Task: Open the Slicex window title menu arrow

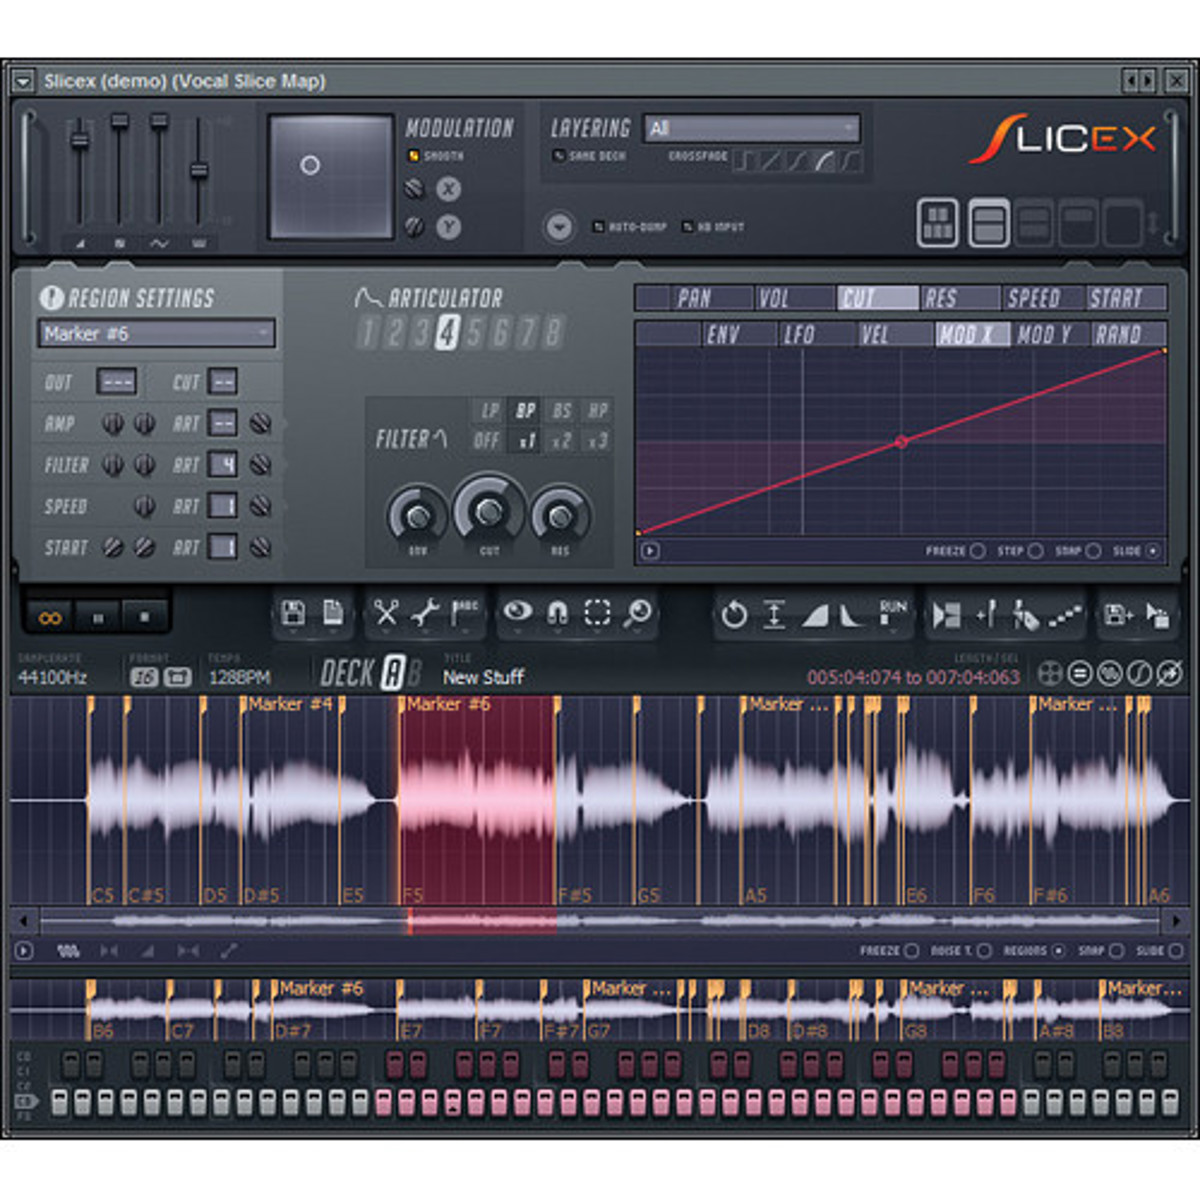Action: [x=22, y=81]
